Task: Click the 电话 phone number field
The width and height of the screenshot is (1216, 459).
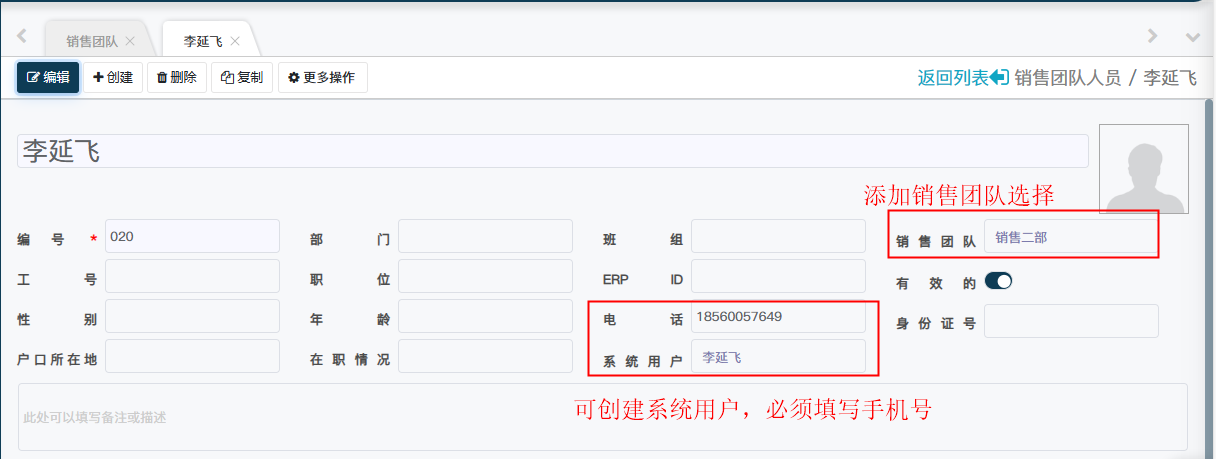Action: 778,317
